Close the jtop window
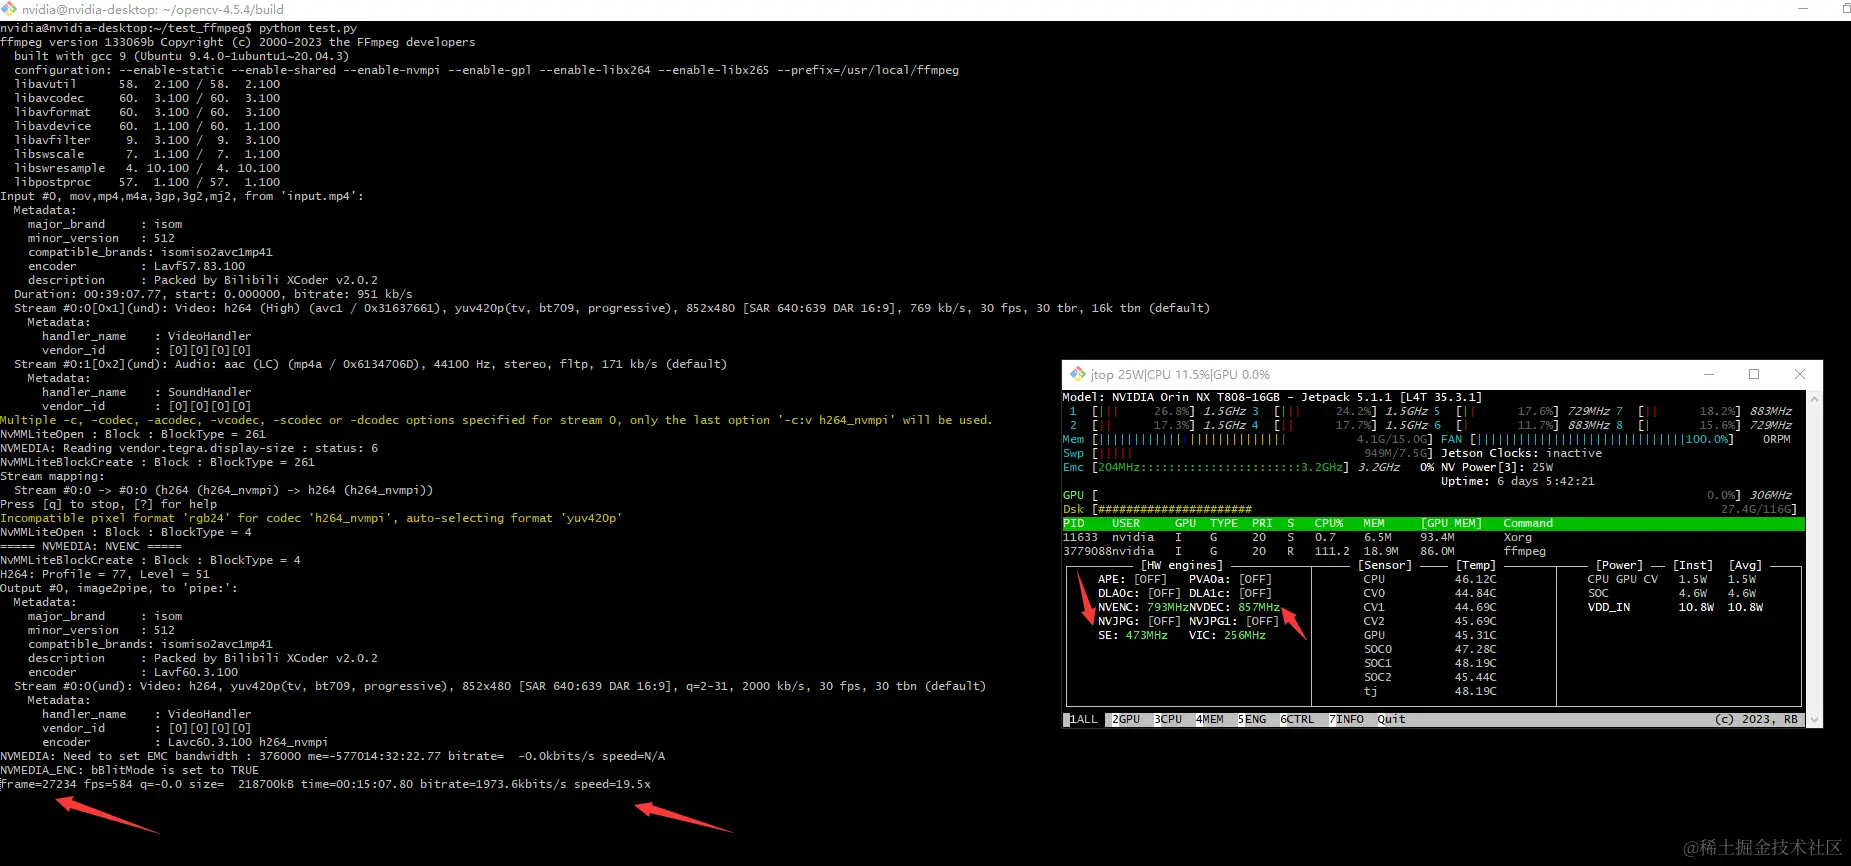This screenshot has width=1851, height=866. (1800, 374)
